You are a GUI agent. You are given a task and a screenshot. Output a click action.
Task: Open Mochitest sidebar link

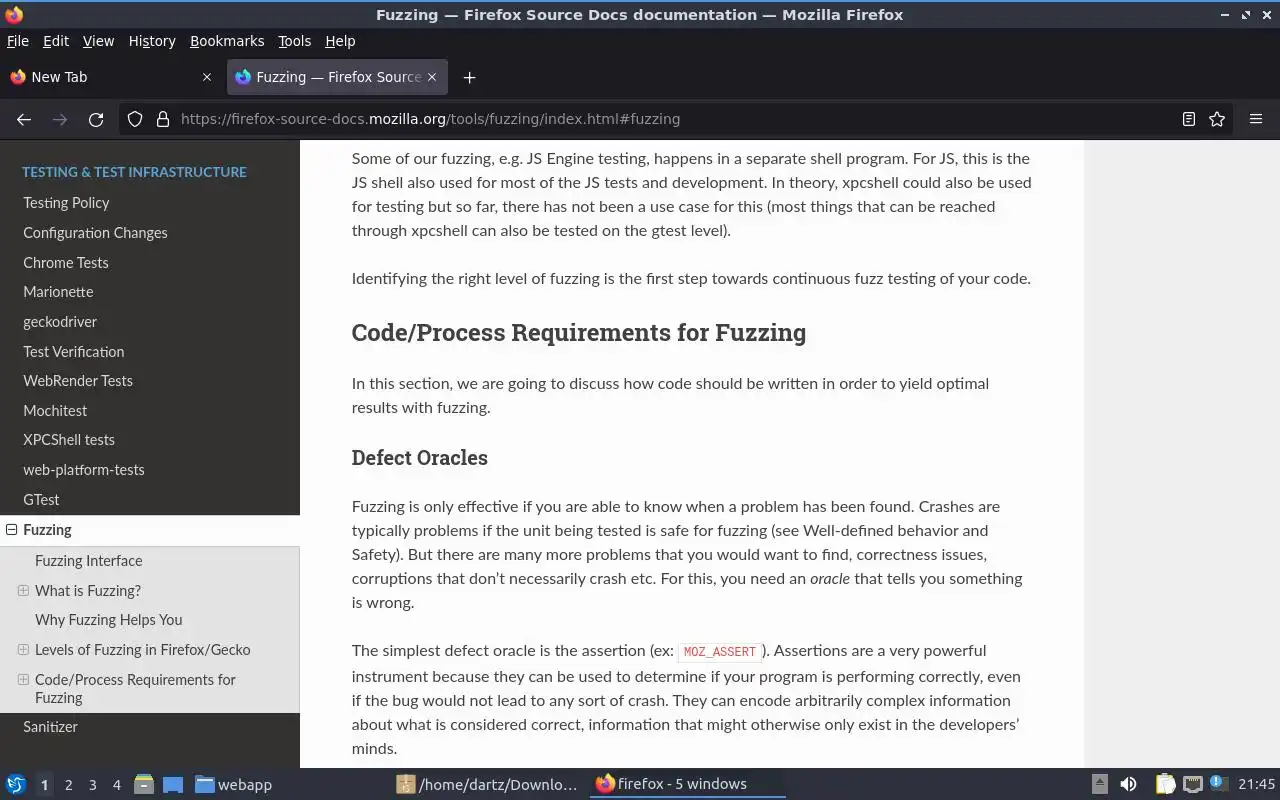point(55,411)
